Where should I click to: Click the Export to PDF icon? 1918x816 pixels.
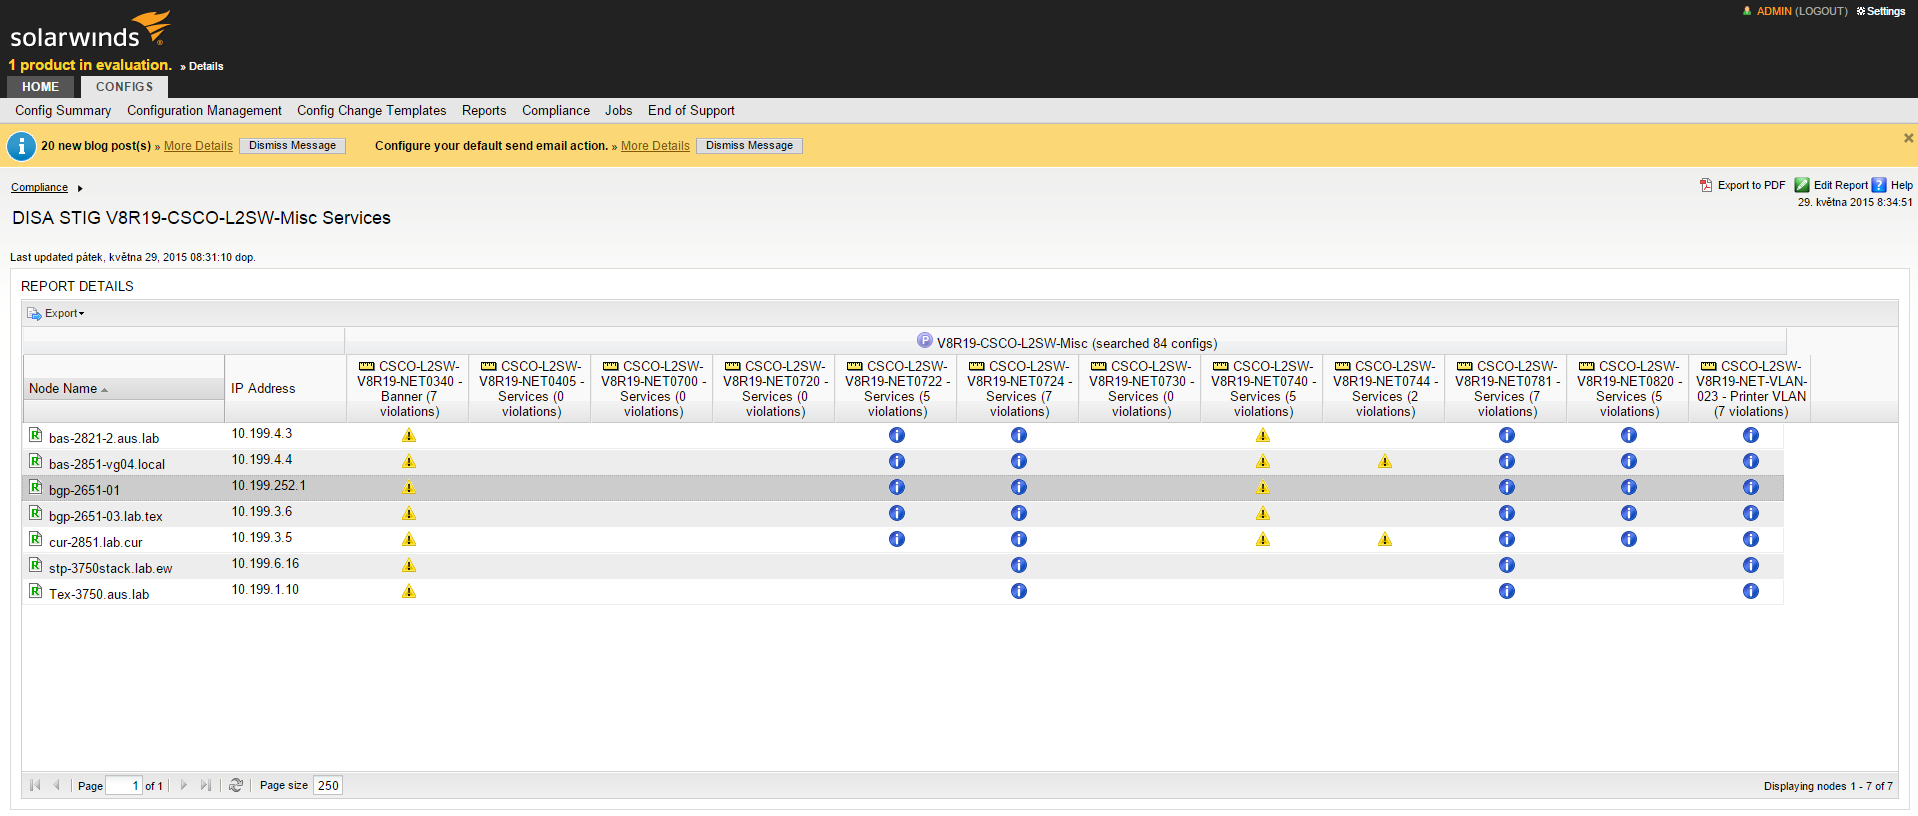click(x=1706, y=185)
